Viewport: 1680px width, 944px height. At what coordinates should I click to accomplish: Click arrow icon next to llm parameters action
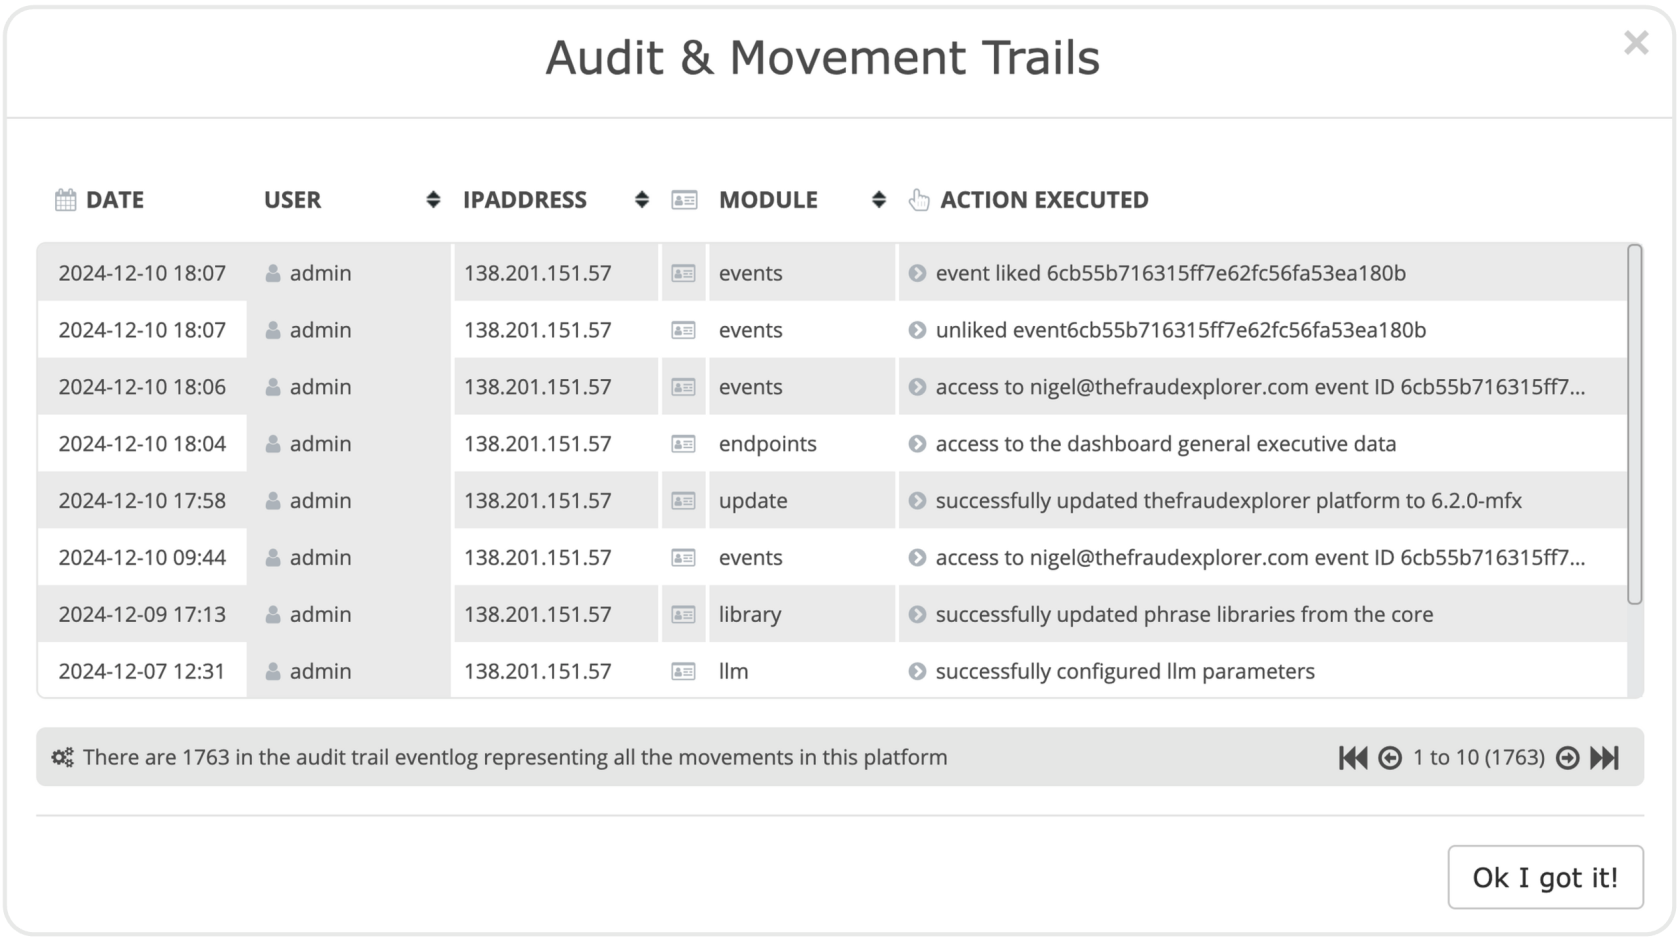coord(917,671)
